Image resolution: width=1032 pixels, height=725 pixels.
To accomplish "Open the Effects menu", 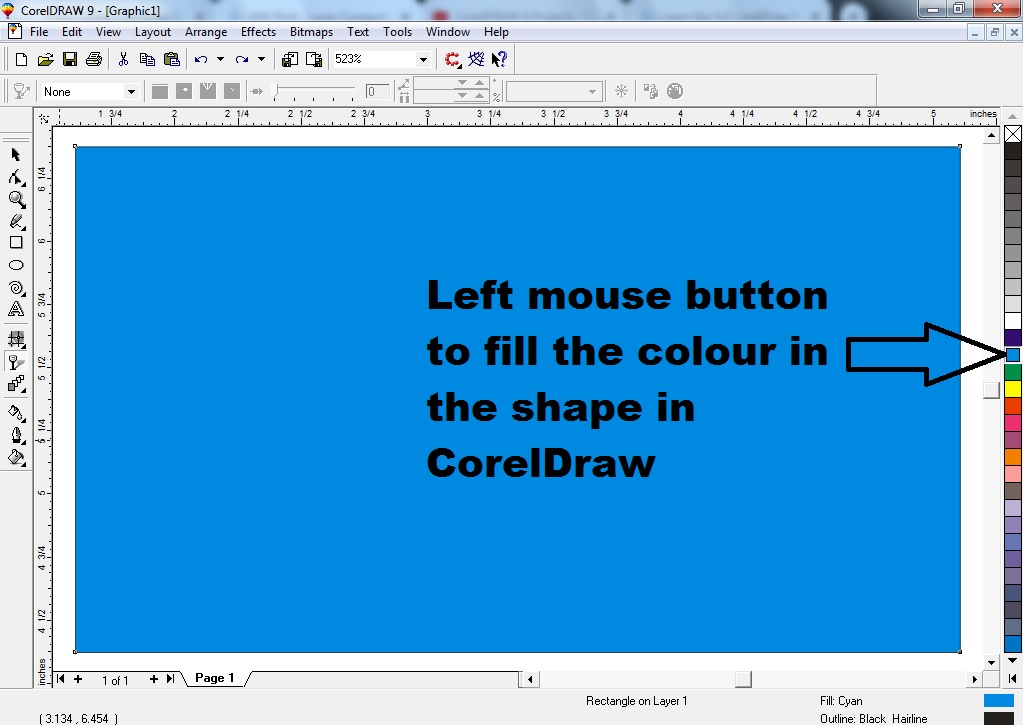I will pos(258,32).
